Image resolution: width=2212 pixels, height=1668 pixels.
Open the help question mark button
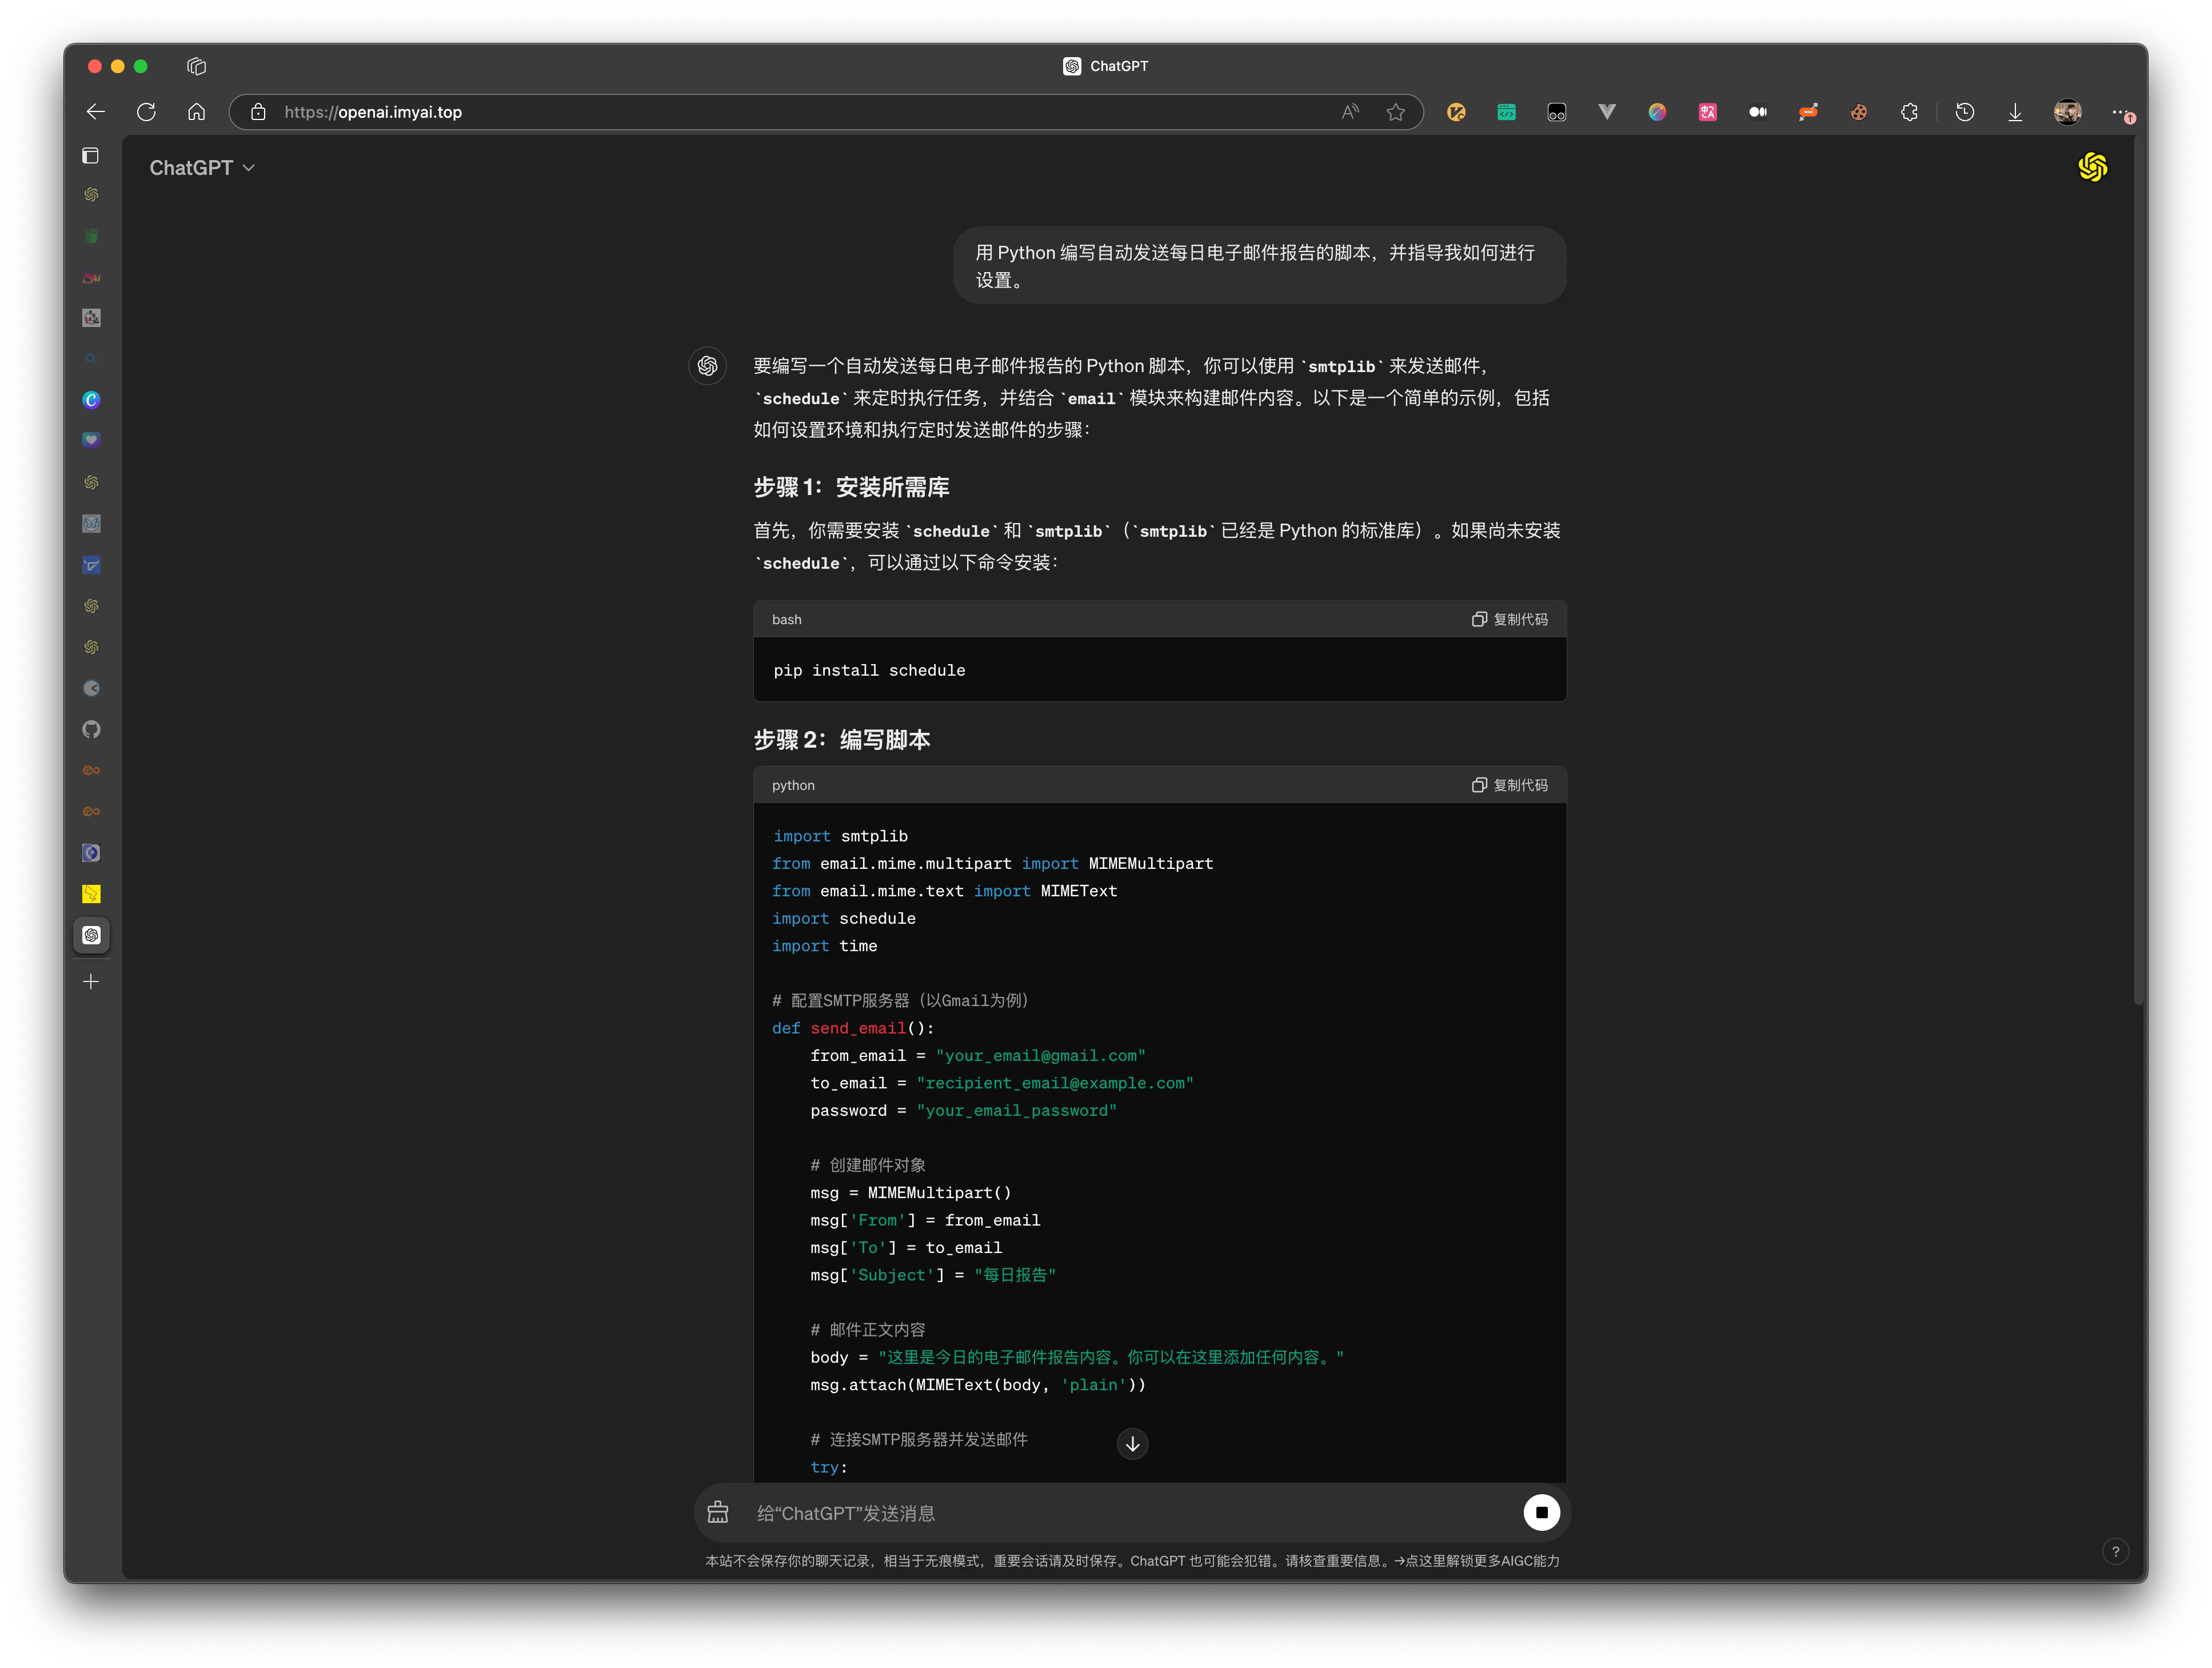coord(2115,1552)
